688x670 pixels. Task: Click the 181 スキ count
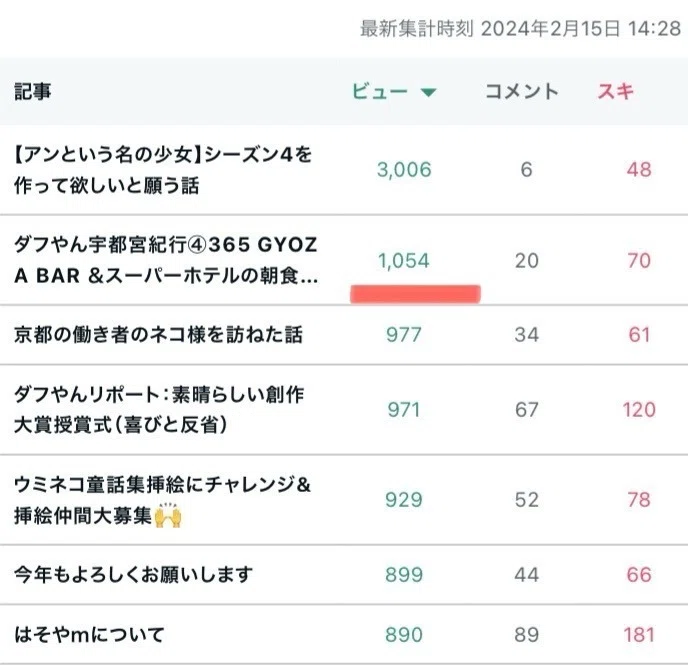(x=639, y=635)
